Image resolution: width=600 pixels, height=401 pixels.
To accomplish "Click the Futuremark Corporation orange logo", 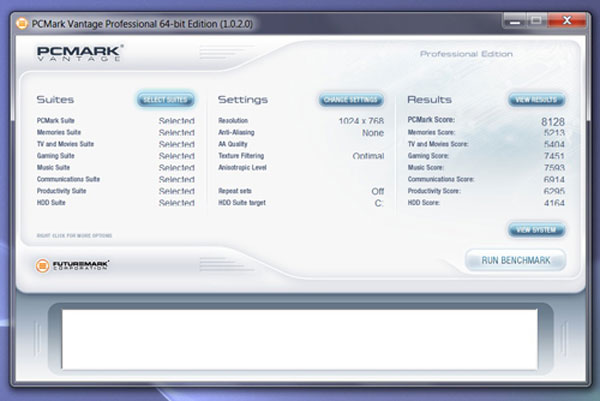I will pyautogui.click(x=42, y=265).
